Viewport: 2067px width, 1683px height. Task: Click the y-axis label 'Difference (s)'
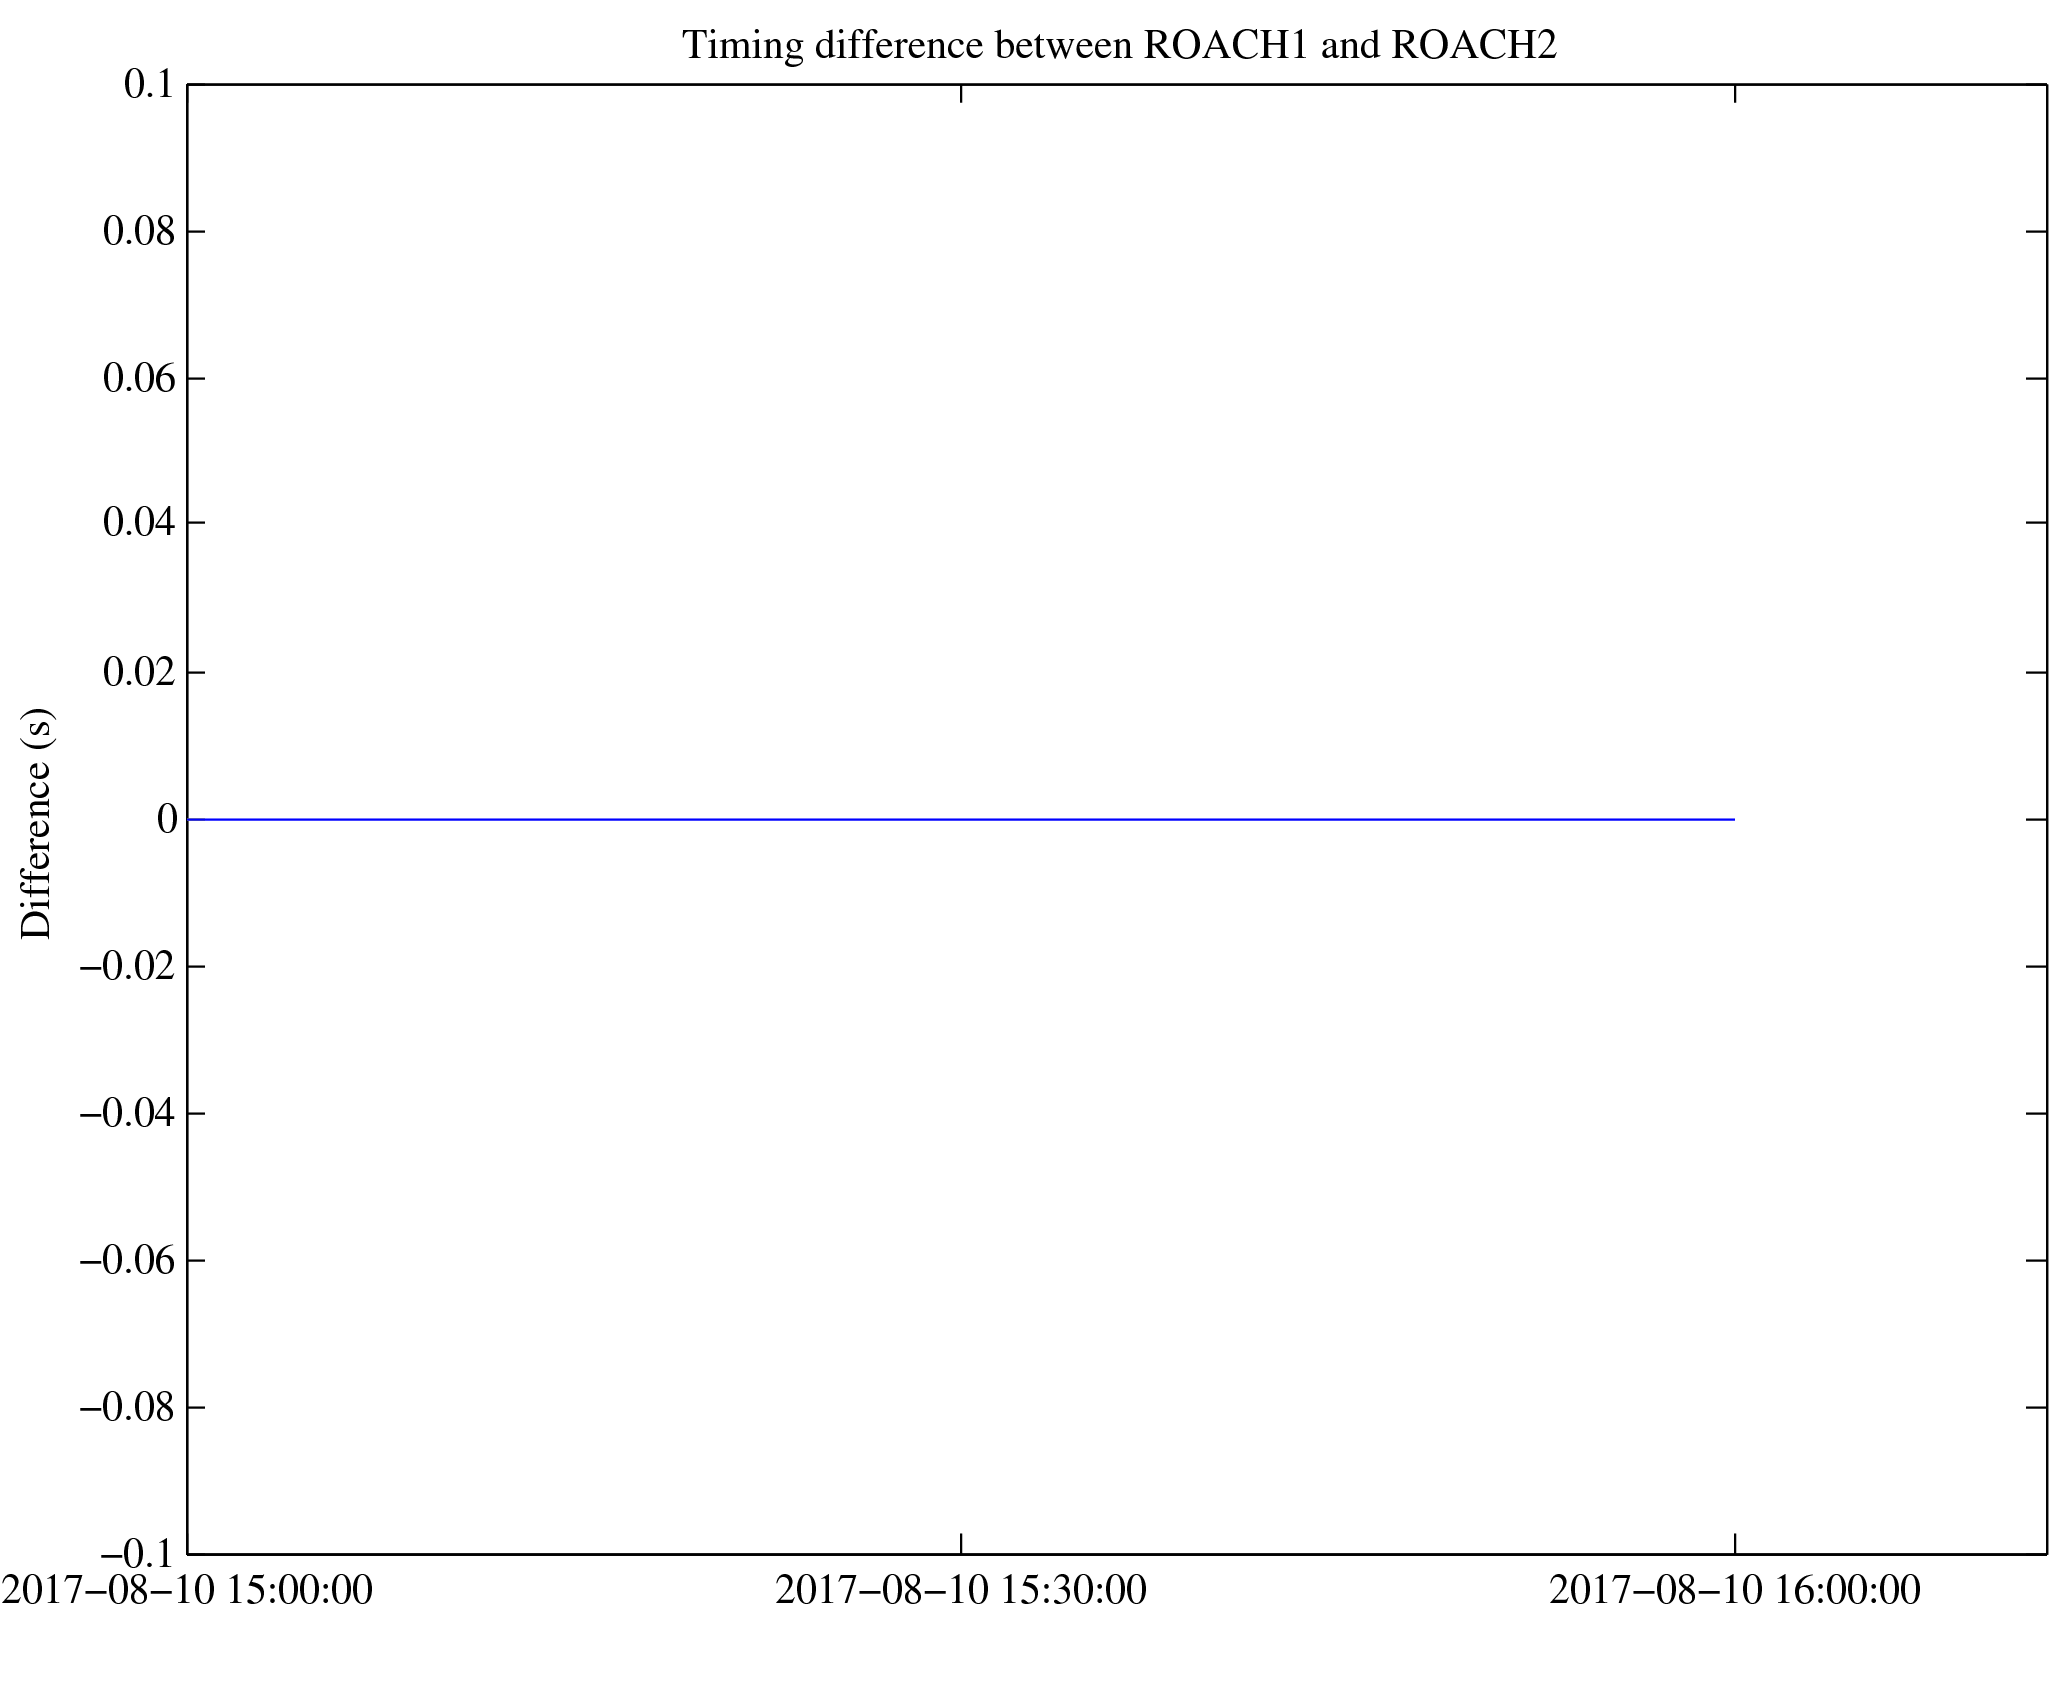point(37,823)
